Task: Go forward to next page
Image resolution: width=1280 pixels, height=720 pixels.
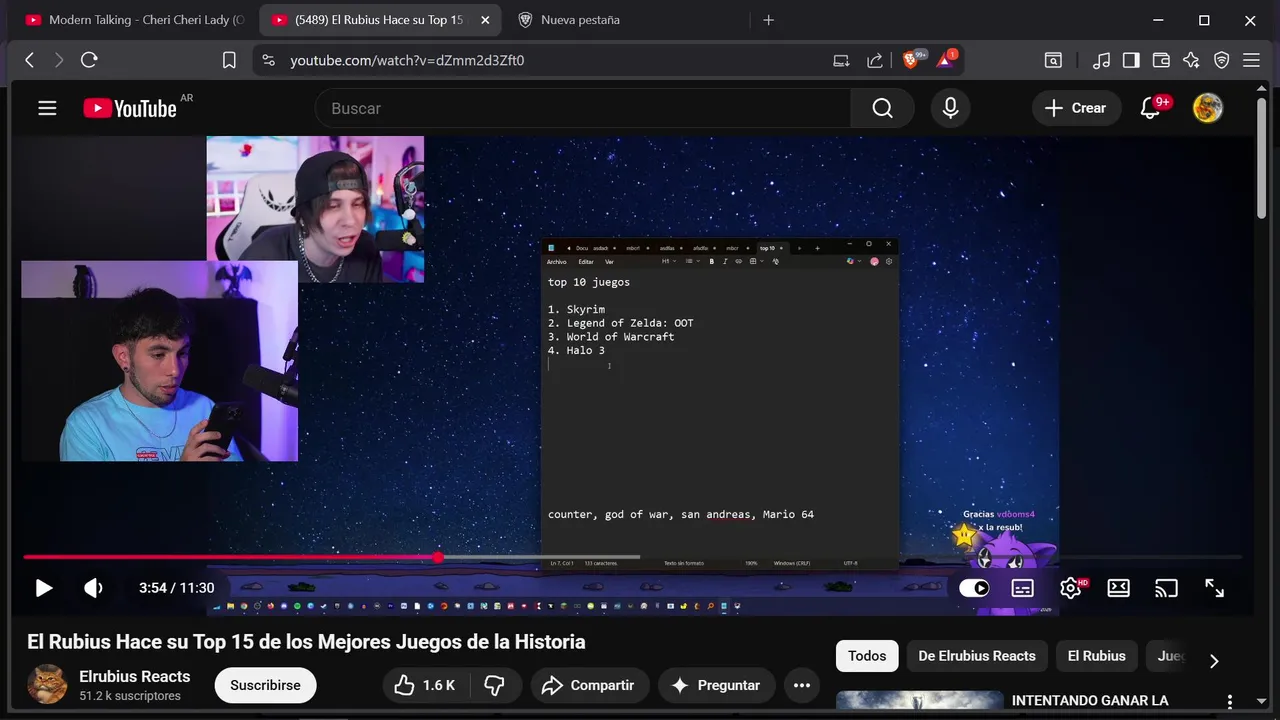Action: [59, 60]
